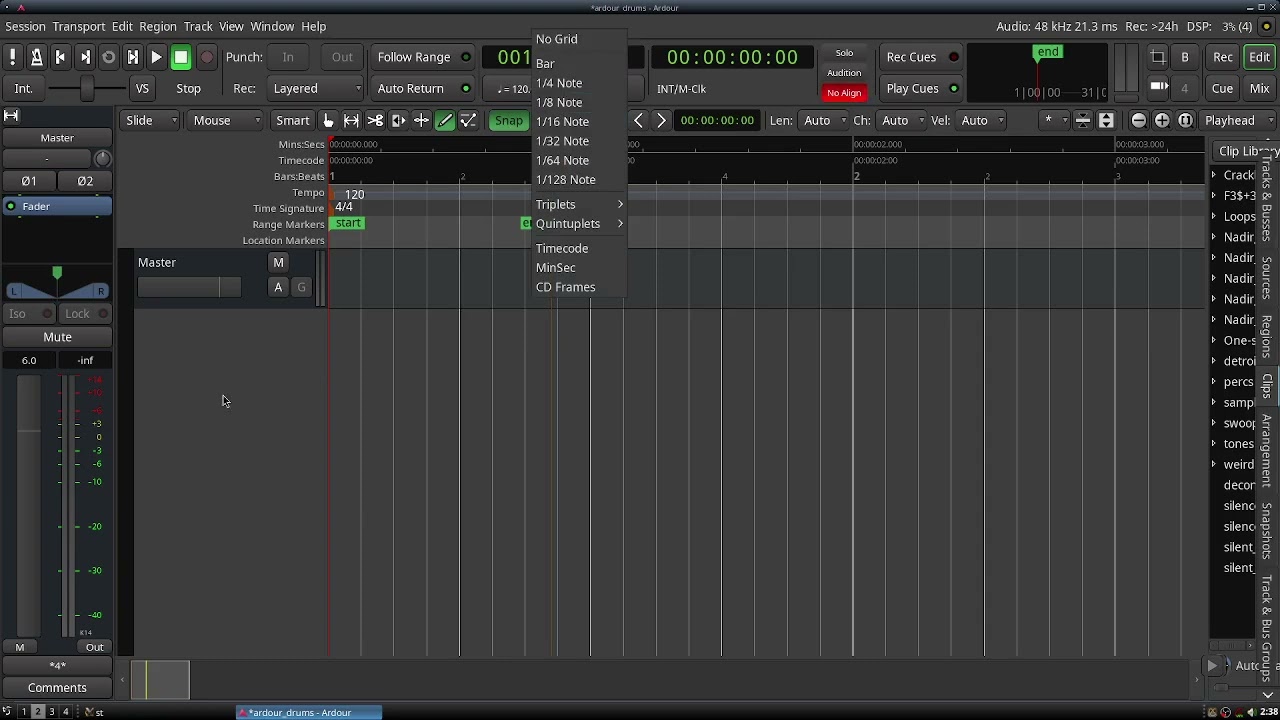The image size is (1280, 720).
Task: Click the play range button
Action: tap(132, 57)
